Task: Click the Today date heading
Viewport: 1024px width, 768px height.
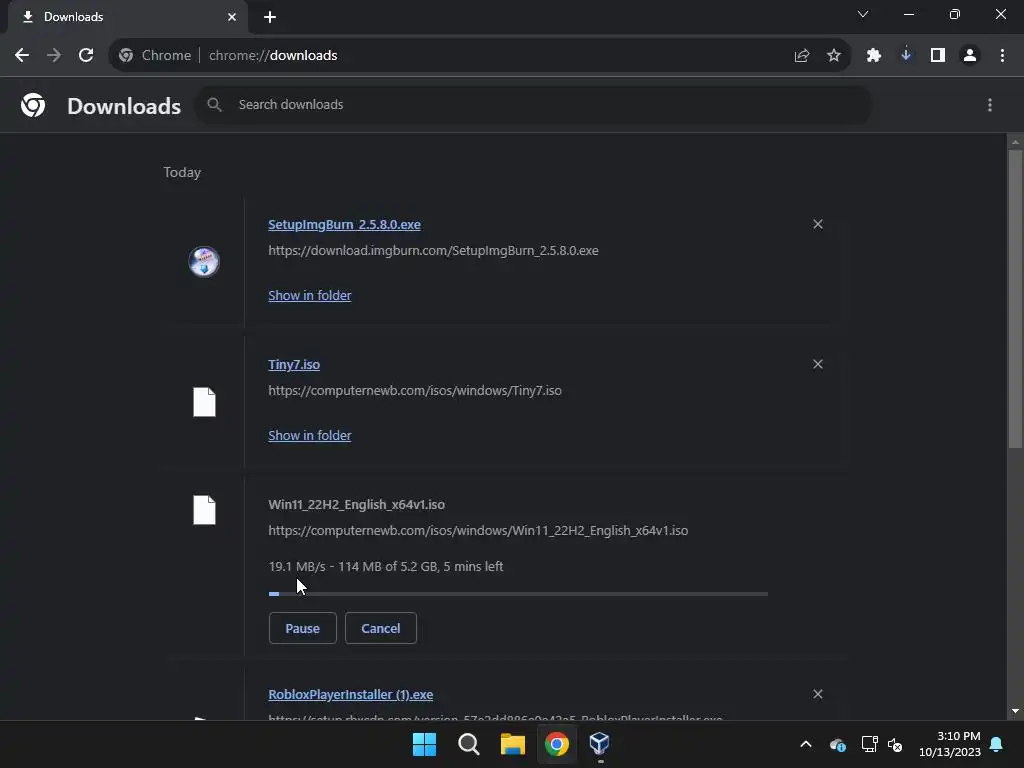Action: click(x=182, y=172)
